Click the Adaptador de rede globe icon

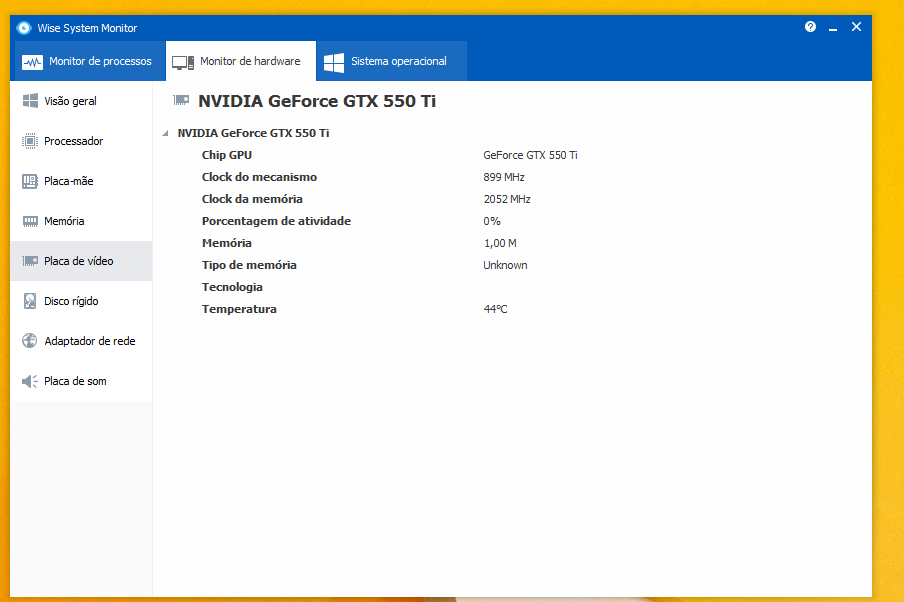(x=30, y=341)
